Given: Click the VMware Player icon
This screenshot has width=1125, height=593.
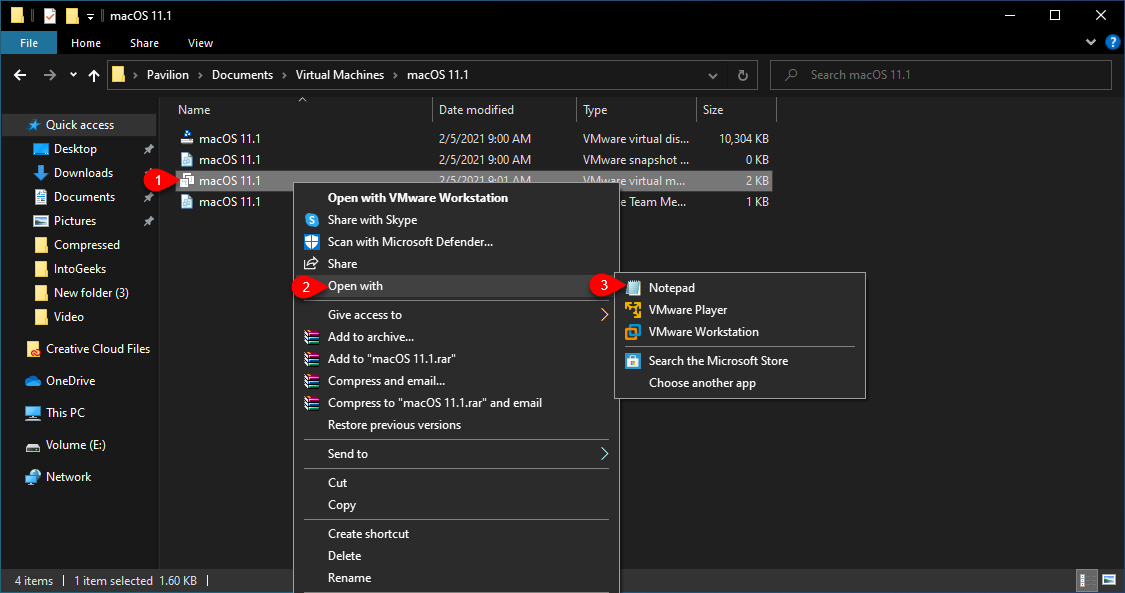Looking at the screenshot, I should 633,310.
